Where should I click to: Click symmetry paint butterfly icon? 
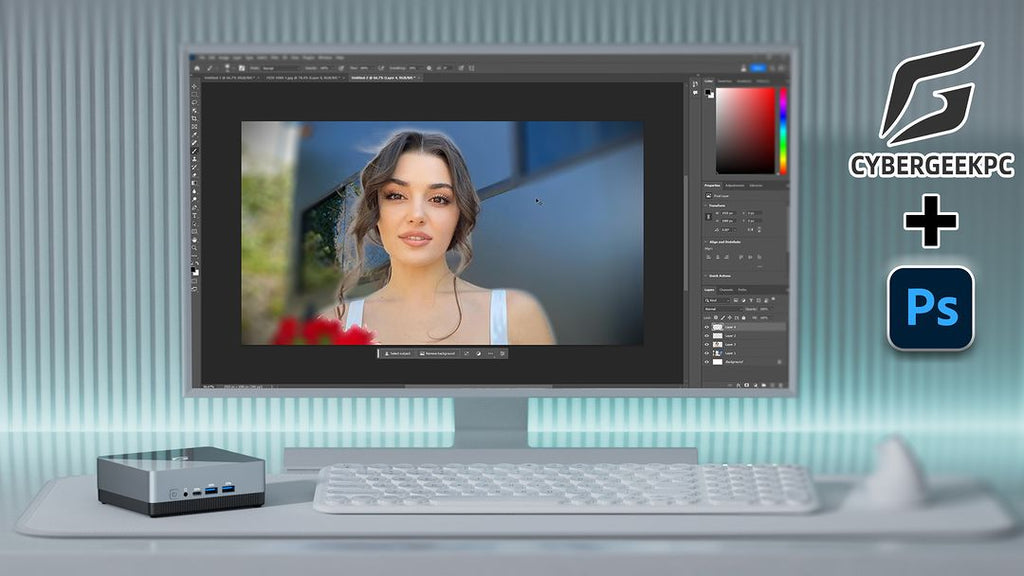[x=472, y=68]
